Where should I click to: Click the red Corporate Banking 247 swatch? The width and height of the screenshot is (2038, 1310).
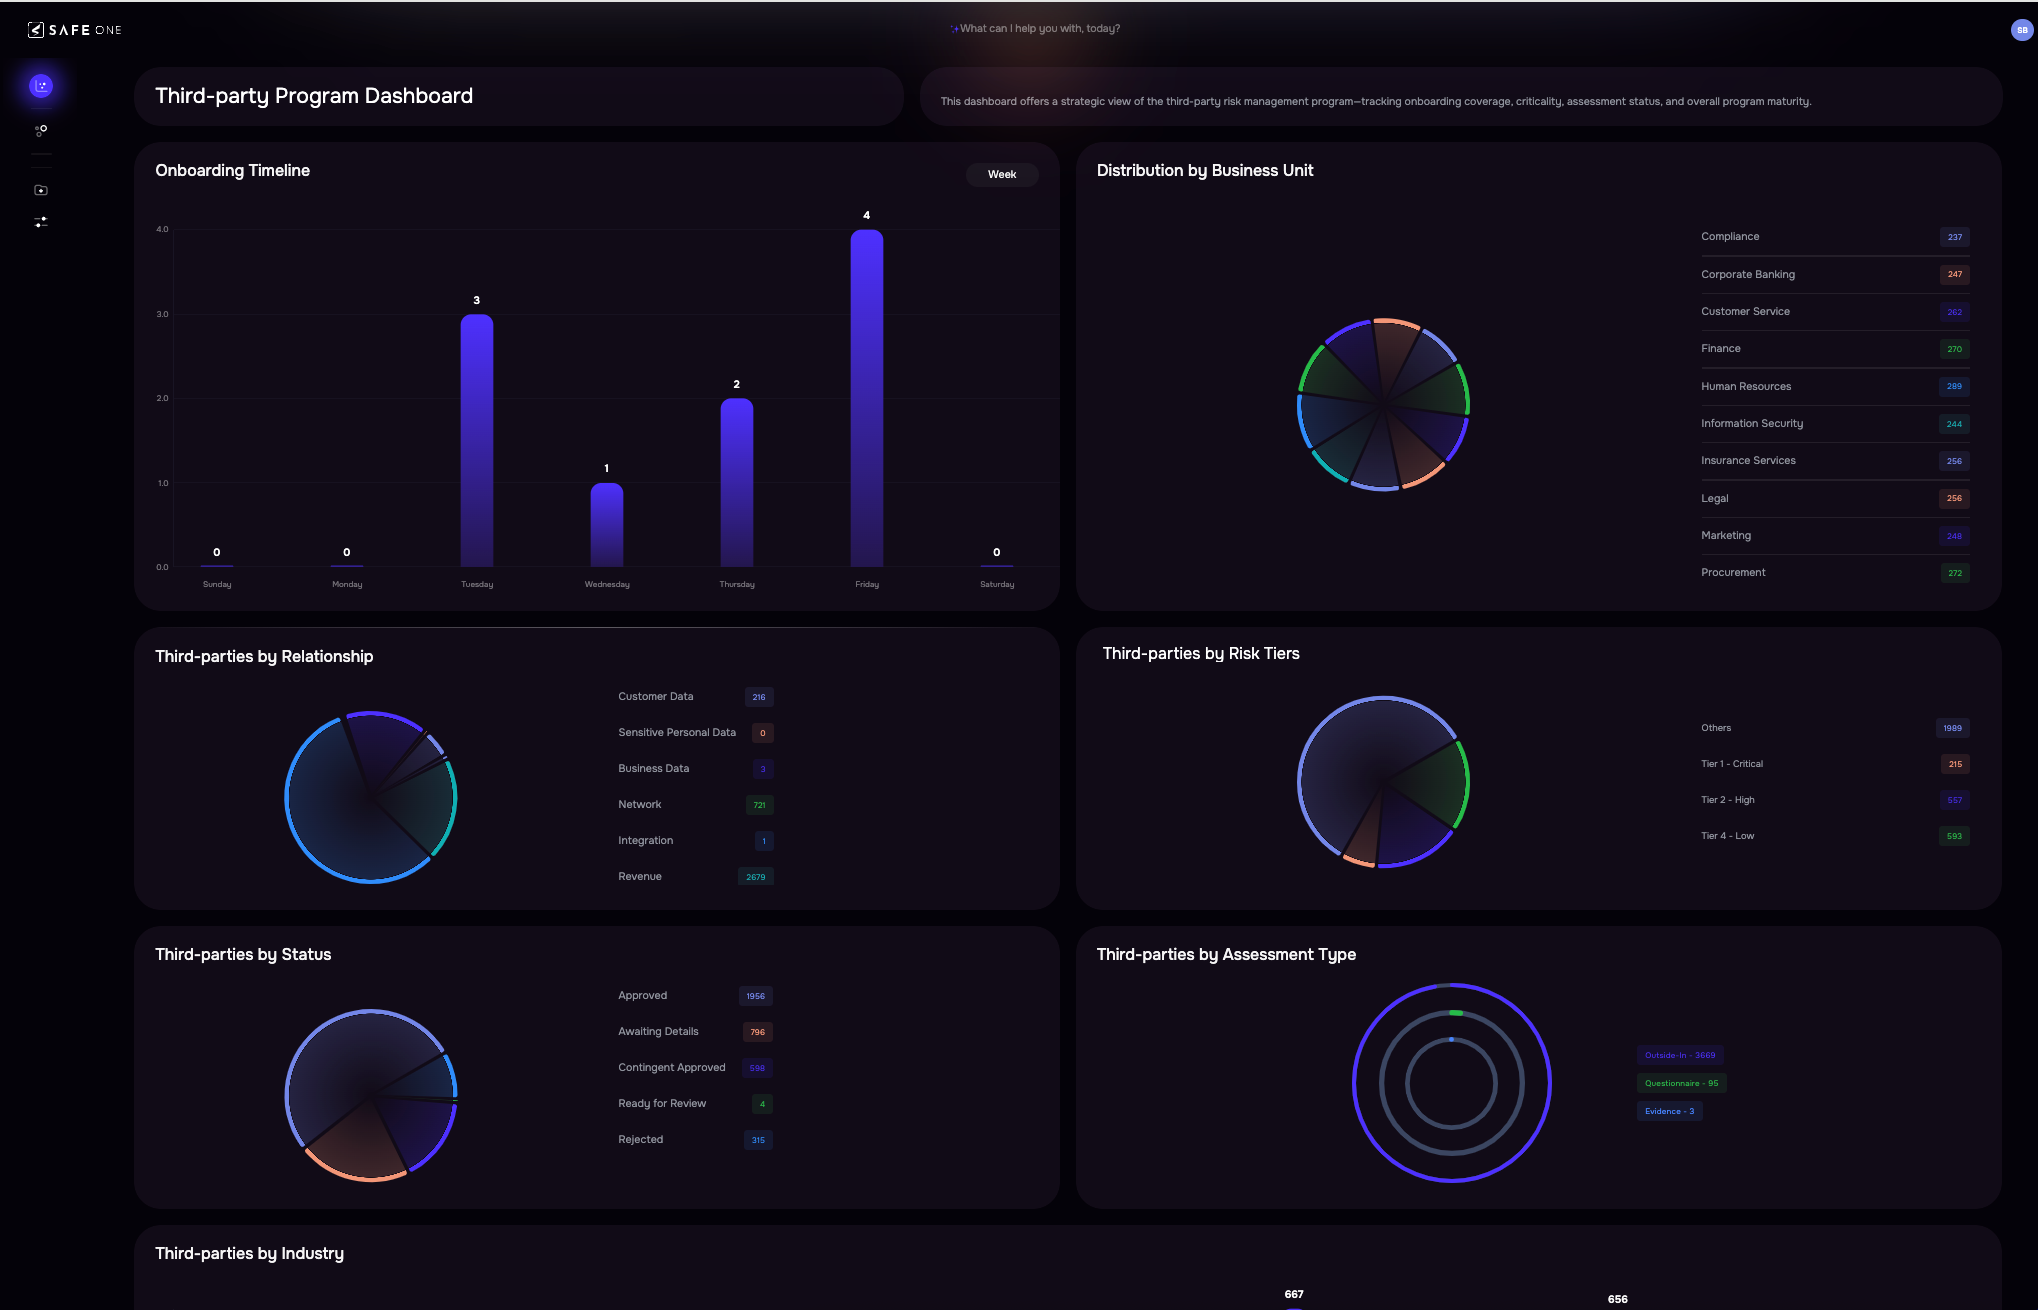pos(1954,274)
